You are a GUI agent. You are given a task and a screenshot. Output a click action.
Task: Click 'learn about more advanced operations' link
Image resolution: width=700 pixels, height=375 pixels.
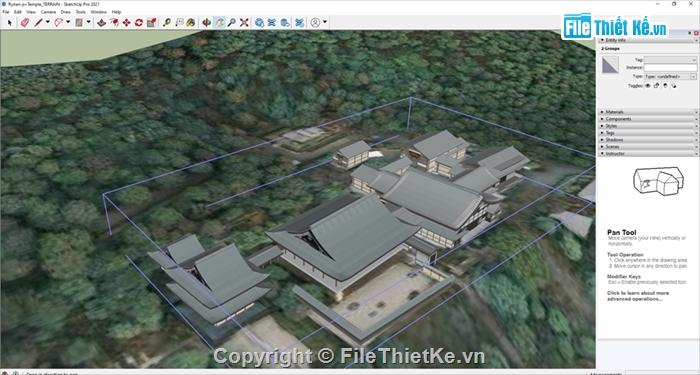click(638, 296)
